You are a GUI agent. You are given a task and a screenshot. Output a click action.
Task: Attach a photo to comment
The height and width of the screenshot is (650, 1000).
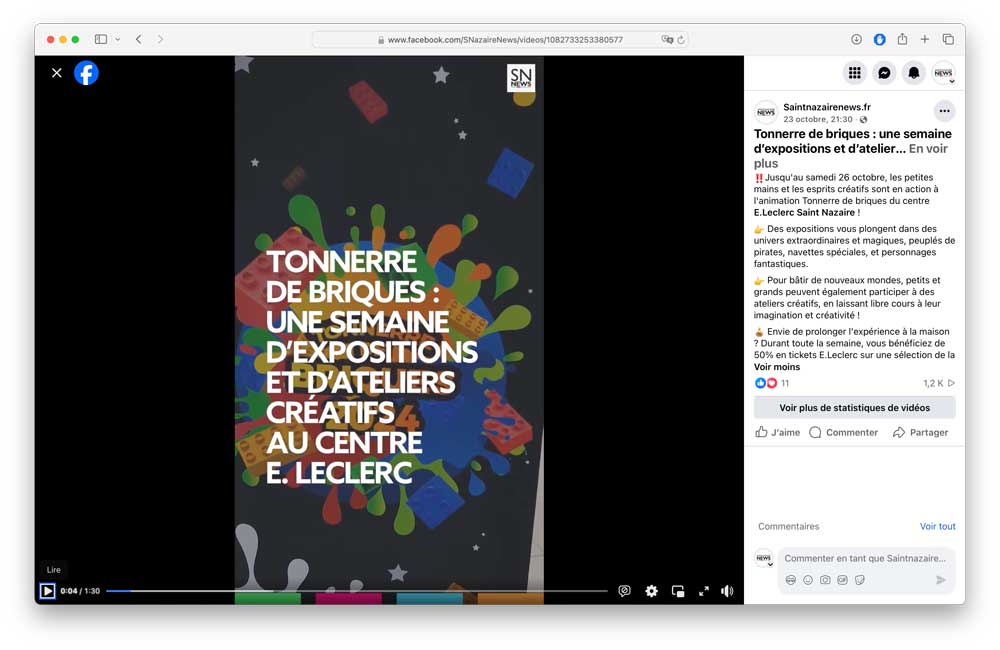pos(825,580)
